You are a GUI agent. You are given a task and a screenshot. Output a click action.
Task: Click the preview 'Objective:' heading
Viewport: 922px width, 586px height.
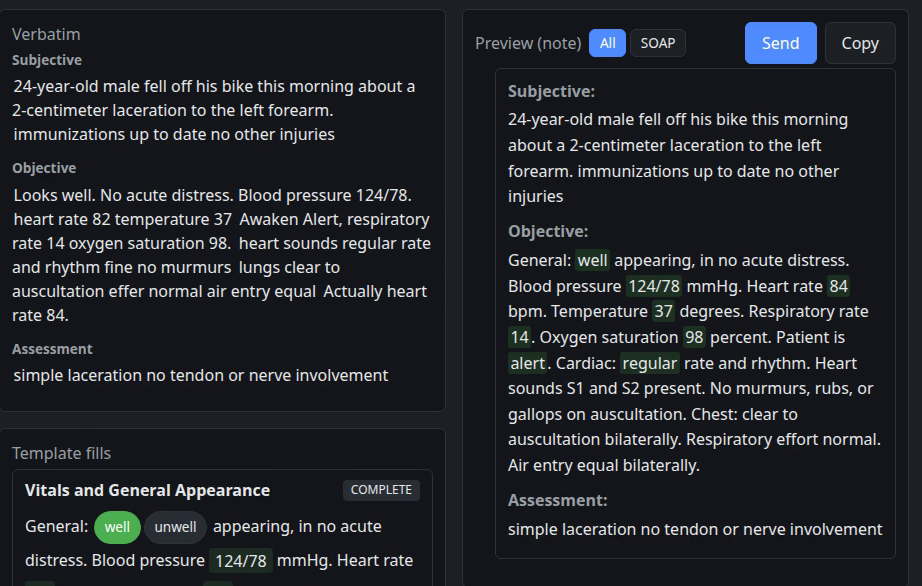(x=548, y=231)
